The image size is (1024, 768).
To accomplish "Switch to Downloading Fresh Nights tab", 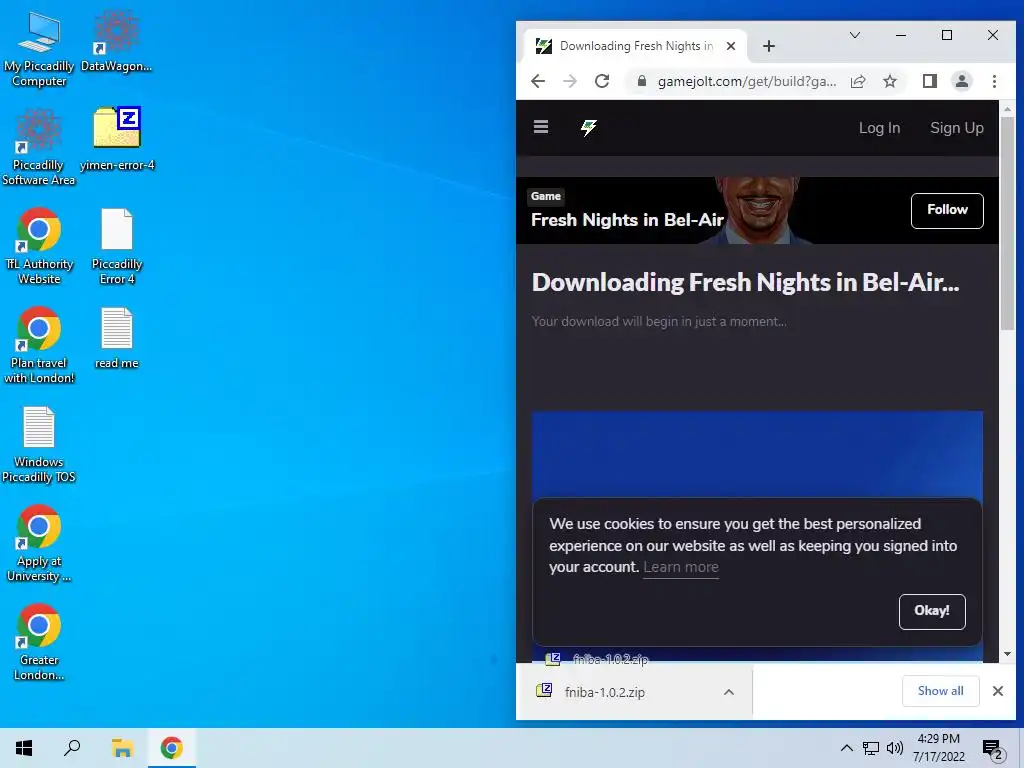I will [636, 46].
